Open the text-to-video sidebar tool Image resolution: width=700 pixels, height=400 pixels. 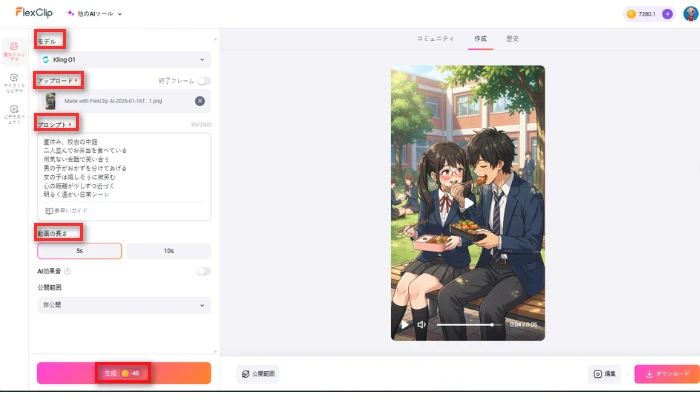[14, 81]
